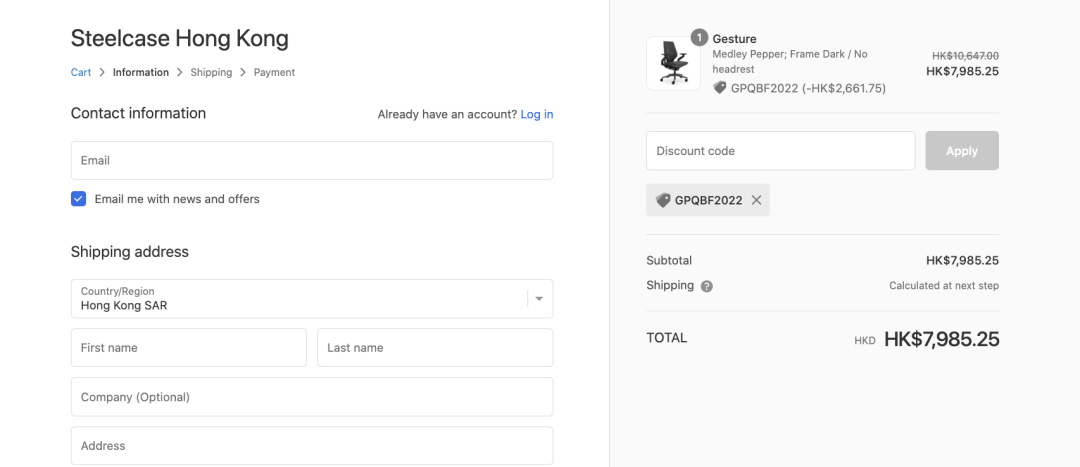Viewport: 1080px width, 467px height.
Task: Click the Log in link
Action: tap(536, 114)
